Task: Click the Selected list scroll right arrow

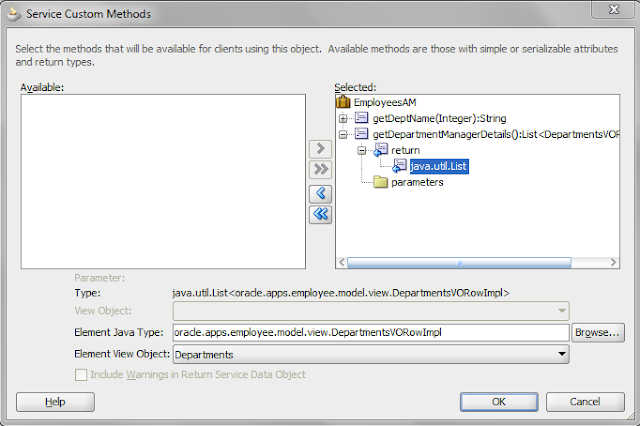Action: point(613,262)
